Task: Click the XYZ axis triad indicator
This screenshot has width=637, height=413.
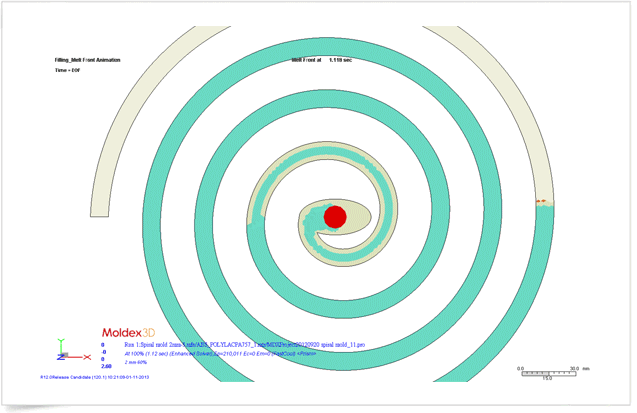Action: pyautogui.click(x=74, y=350)
